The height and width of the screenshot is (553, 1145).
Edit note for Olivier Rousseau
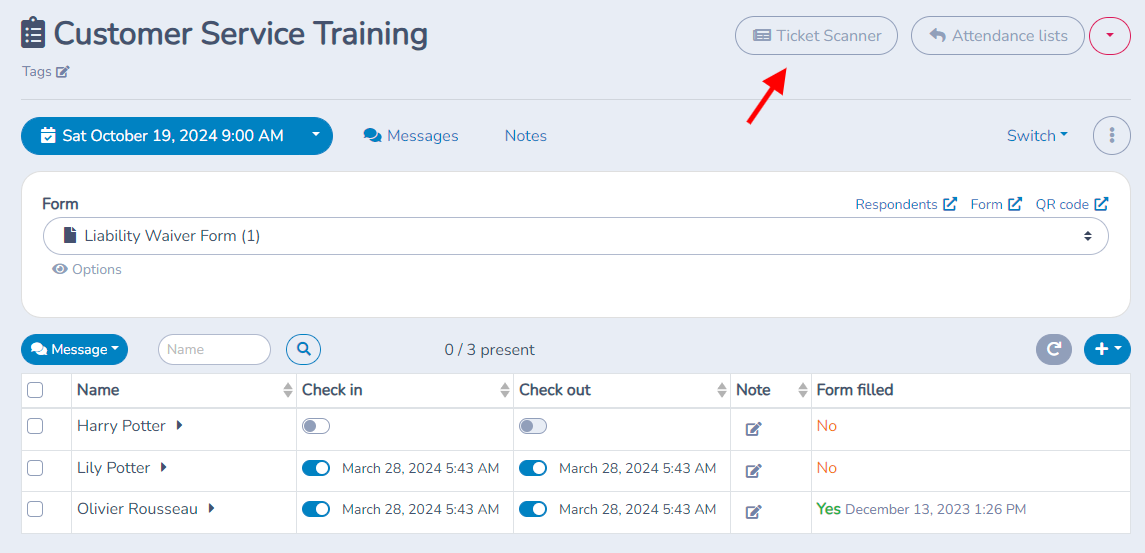pyautogui.click(x=754, y=511)
